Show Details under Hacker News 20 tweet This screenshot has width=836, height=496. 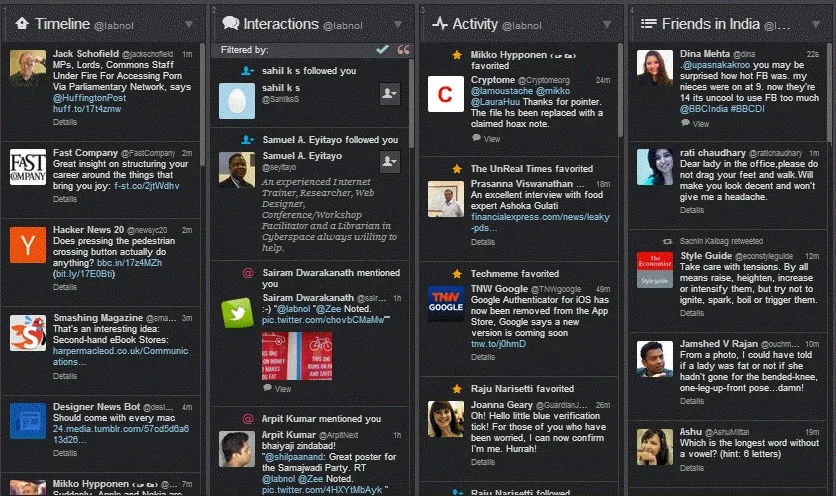[65, 287]
